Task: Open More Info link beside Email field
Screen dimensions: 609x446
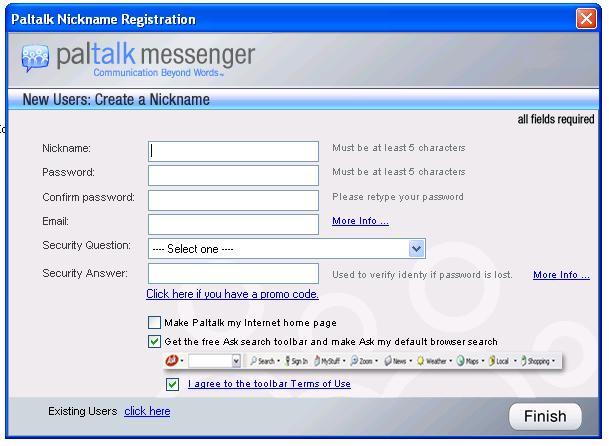Action: (360, 221)
